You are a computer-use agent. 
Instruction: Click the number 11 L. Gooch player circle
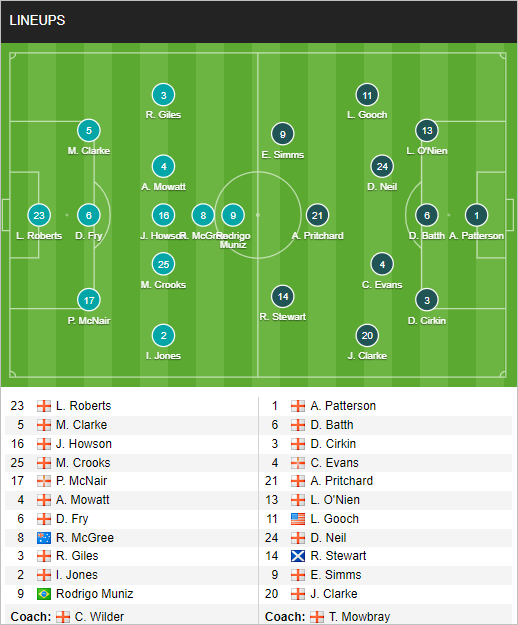tap(367, 95)
